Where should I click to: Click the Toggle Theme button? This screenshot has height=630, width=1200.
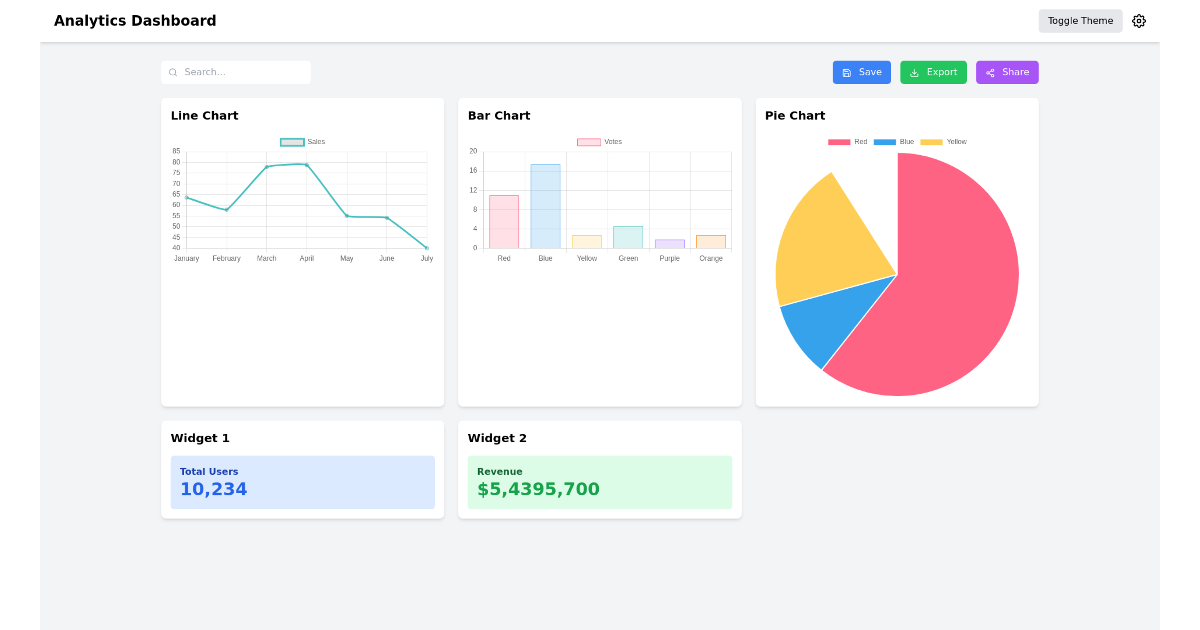point(1080,20)
